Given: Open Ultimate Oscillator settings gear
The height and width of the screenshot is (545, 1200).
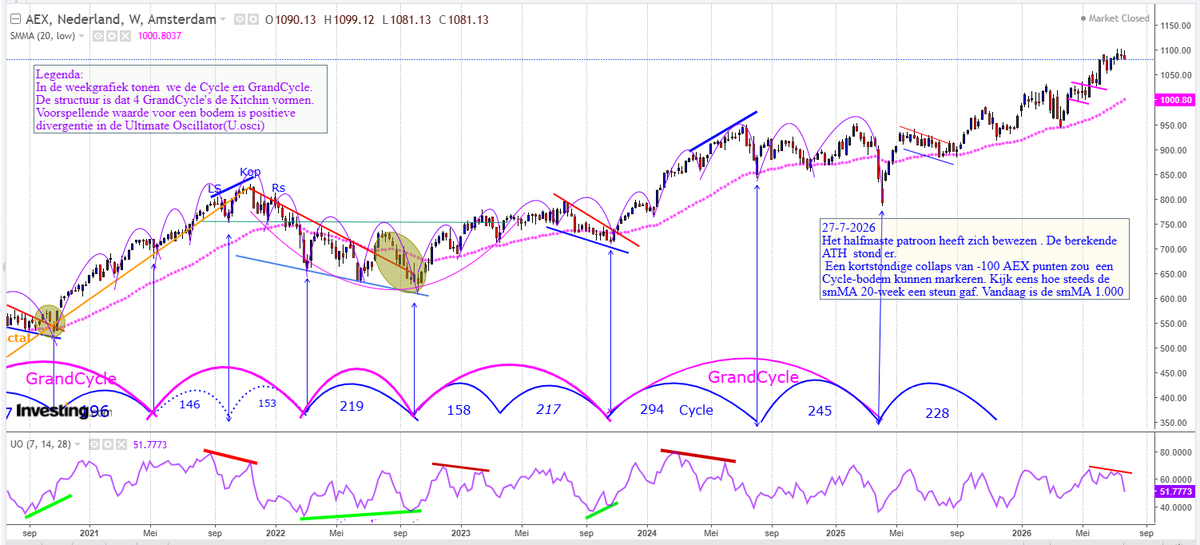Looking at the screenshot, I should coord(107,444).
